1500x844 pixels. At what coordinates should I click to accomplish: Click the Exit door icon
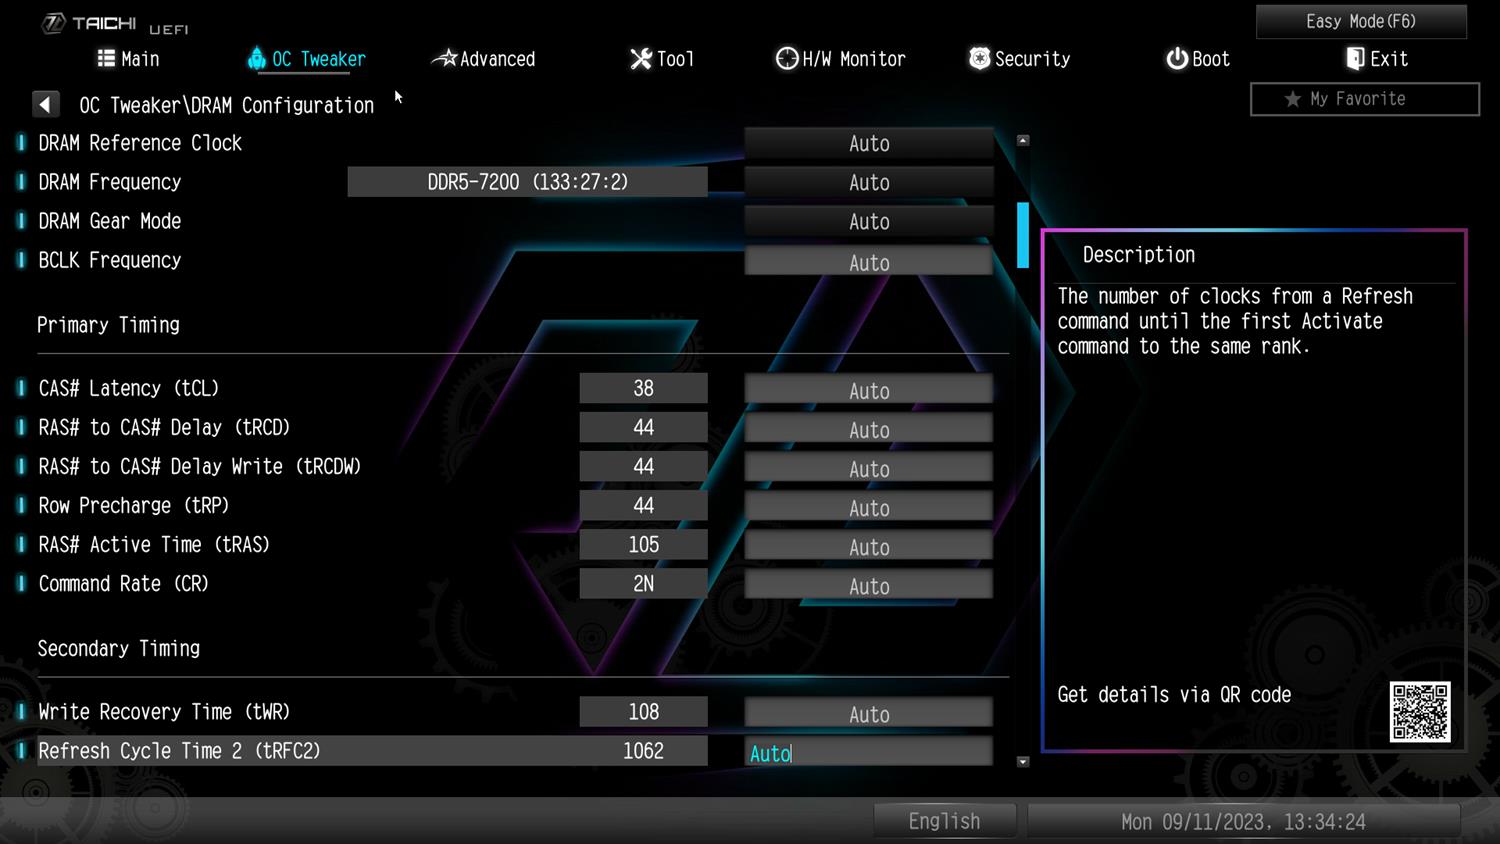[x=1355, y=59]
